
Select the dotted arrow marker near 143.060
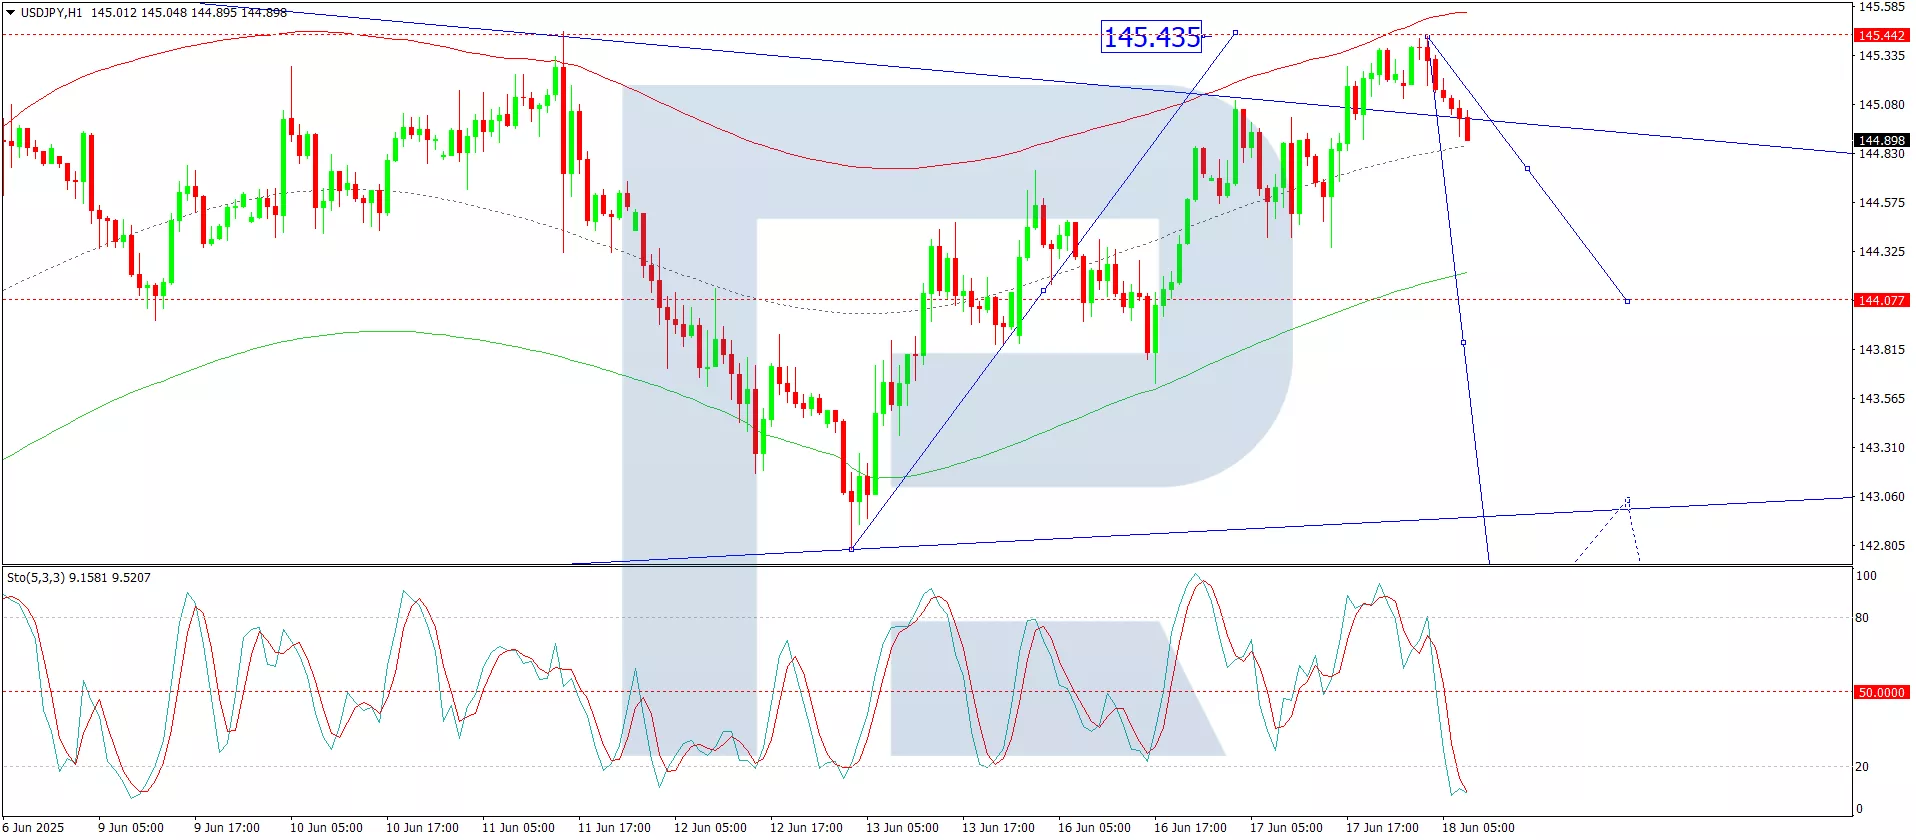coord(1628,500)
